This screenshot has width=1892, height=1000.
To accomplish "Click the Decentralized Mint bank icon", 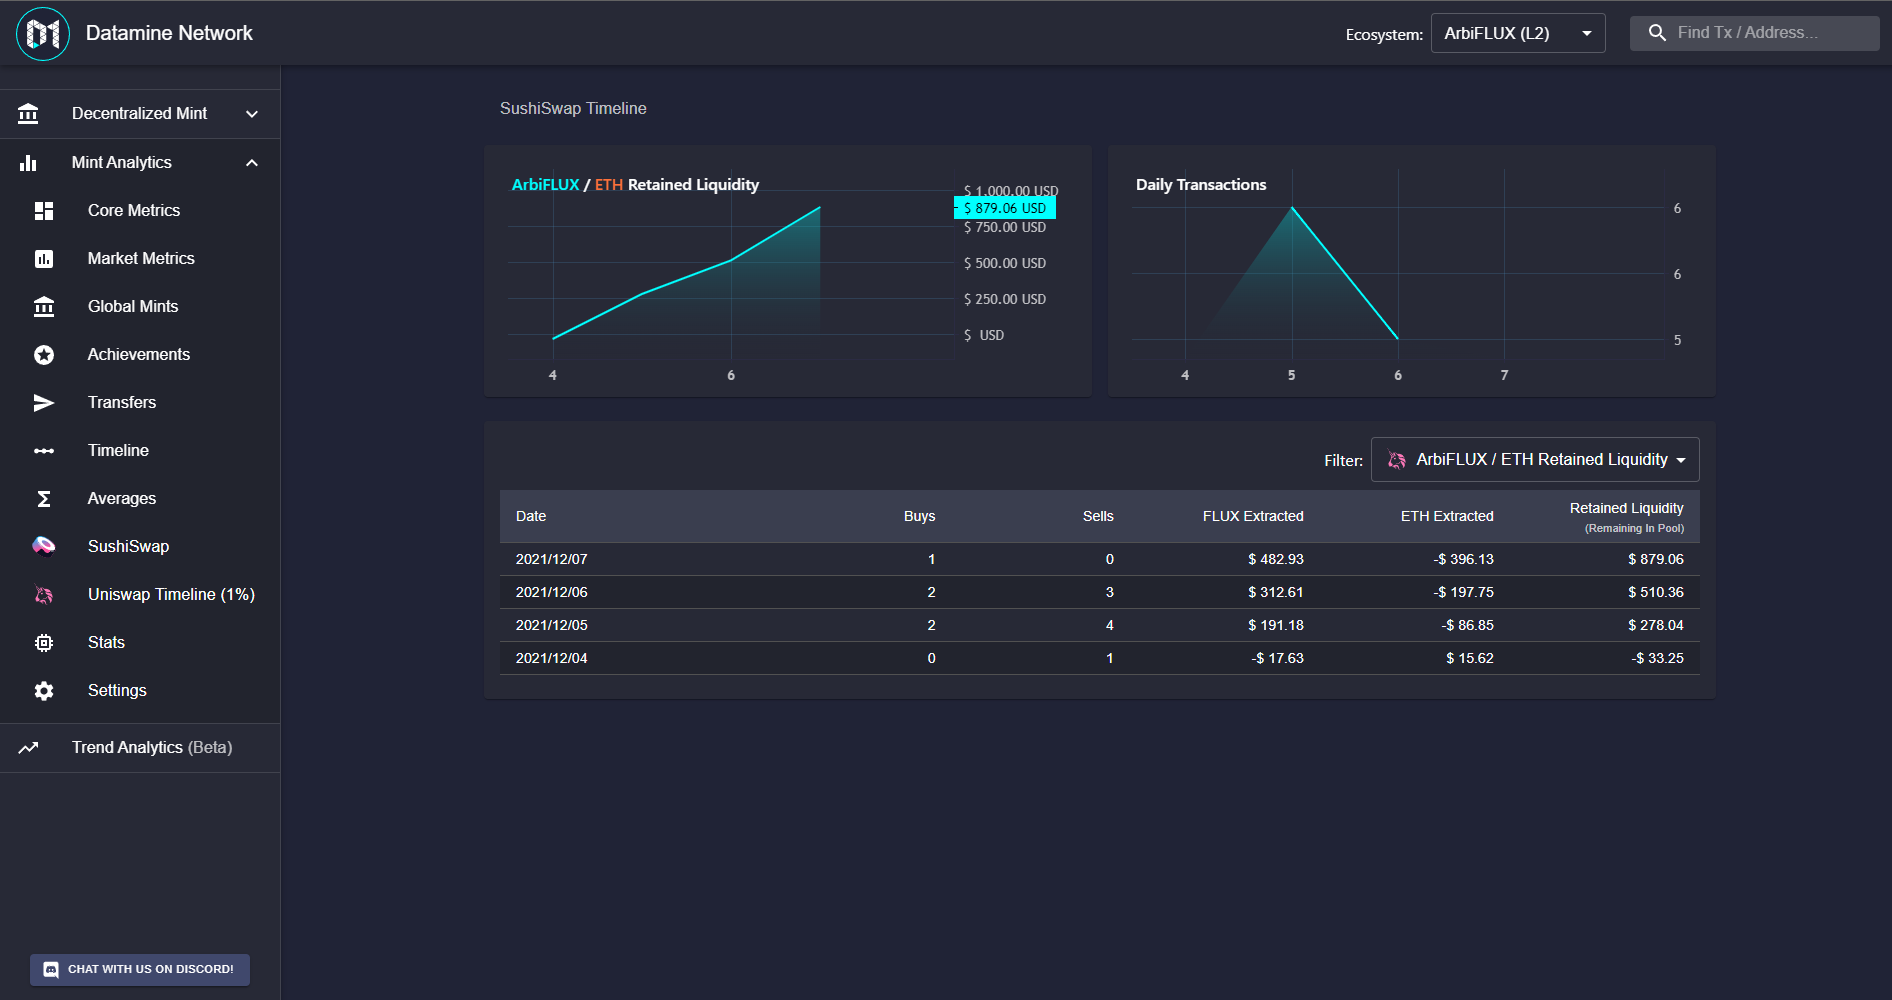I will click(x=28, y=114).
